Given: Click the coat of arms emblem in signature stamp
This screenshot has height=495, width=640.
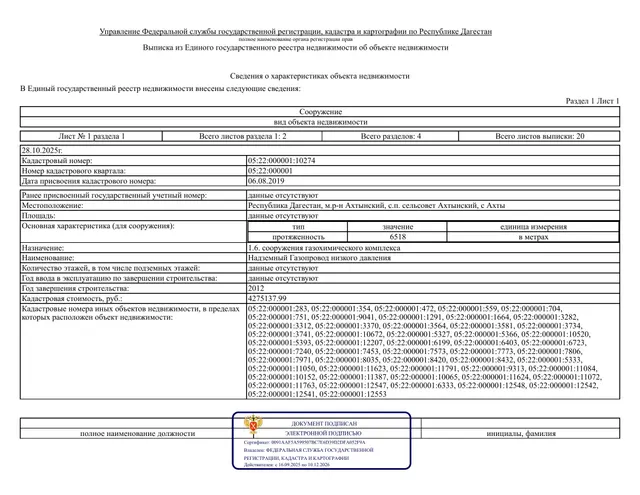Looking at the screenshot, I should [253, 426].
